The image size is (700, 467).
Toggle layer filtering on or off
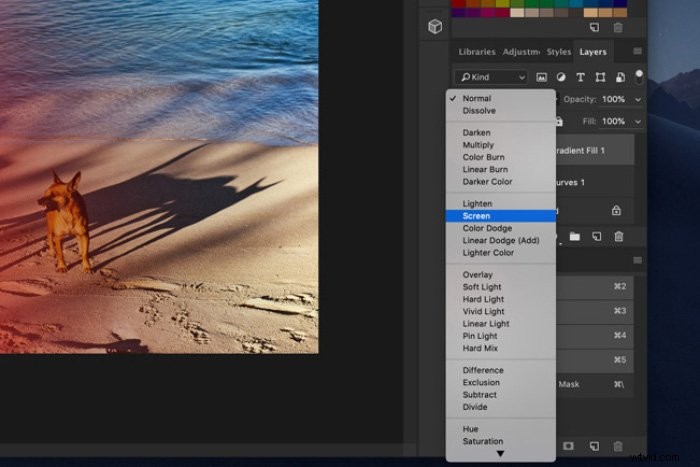point(639,76)
